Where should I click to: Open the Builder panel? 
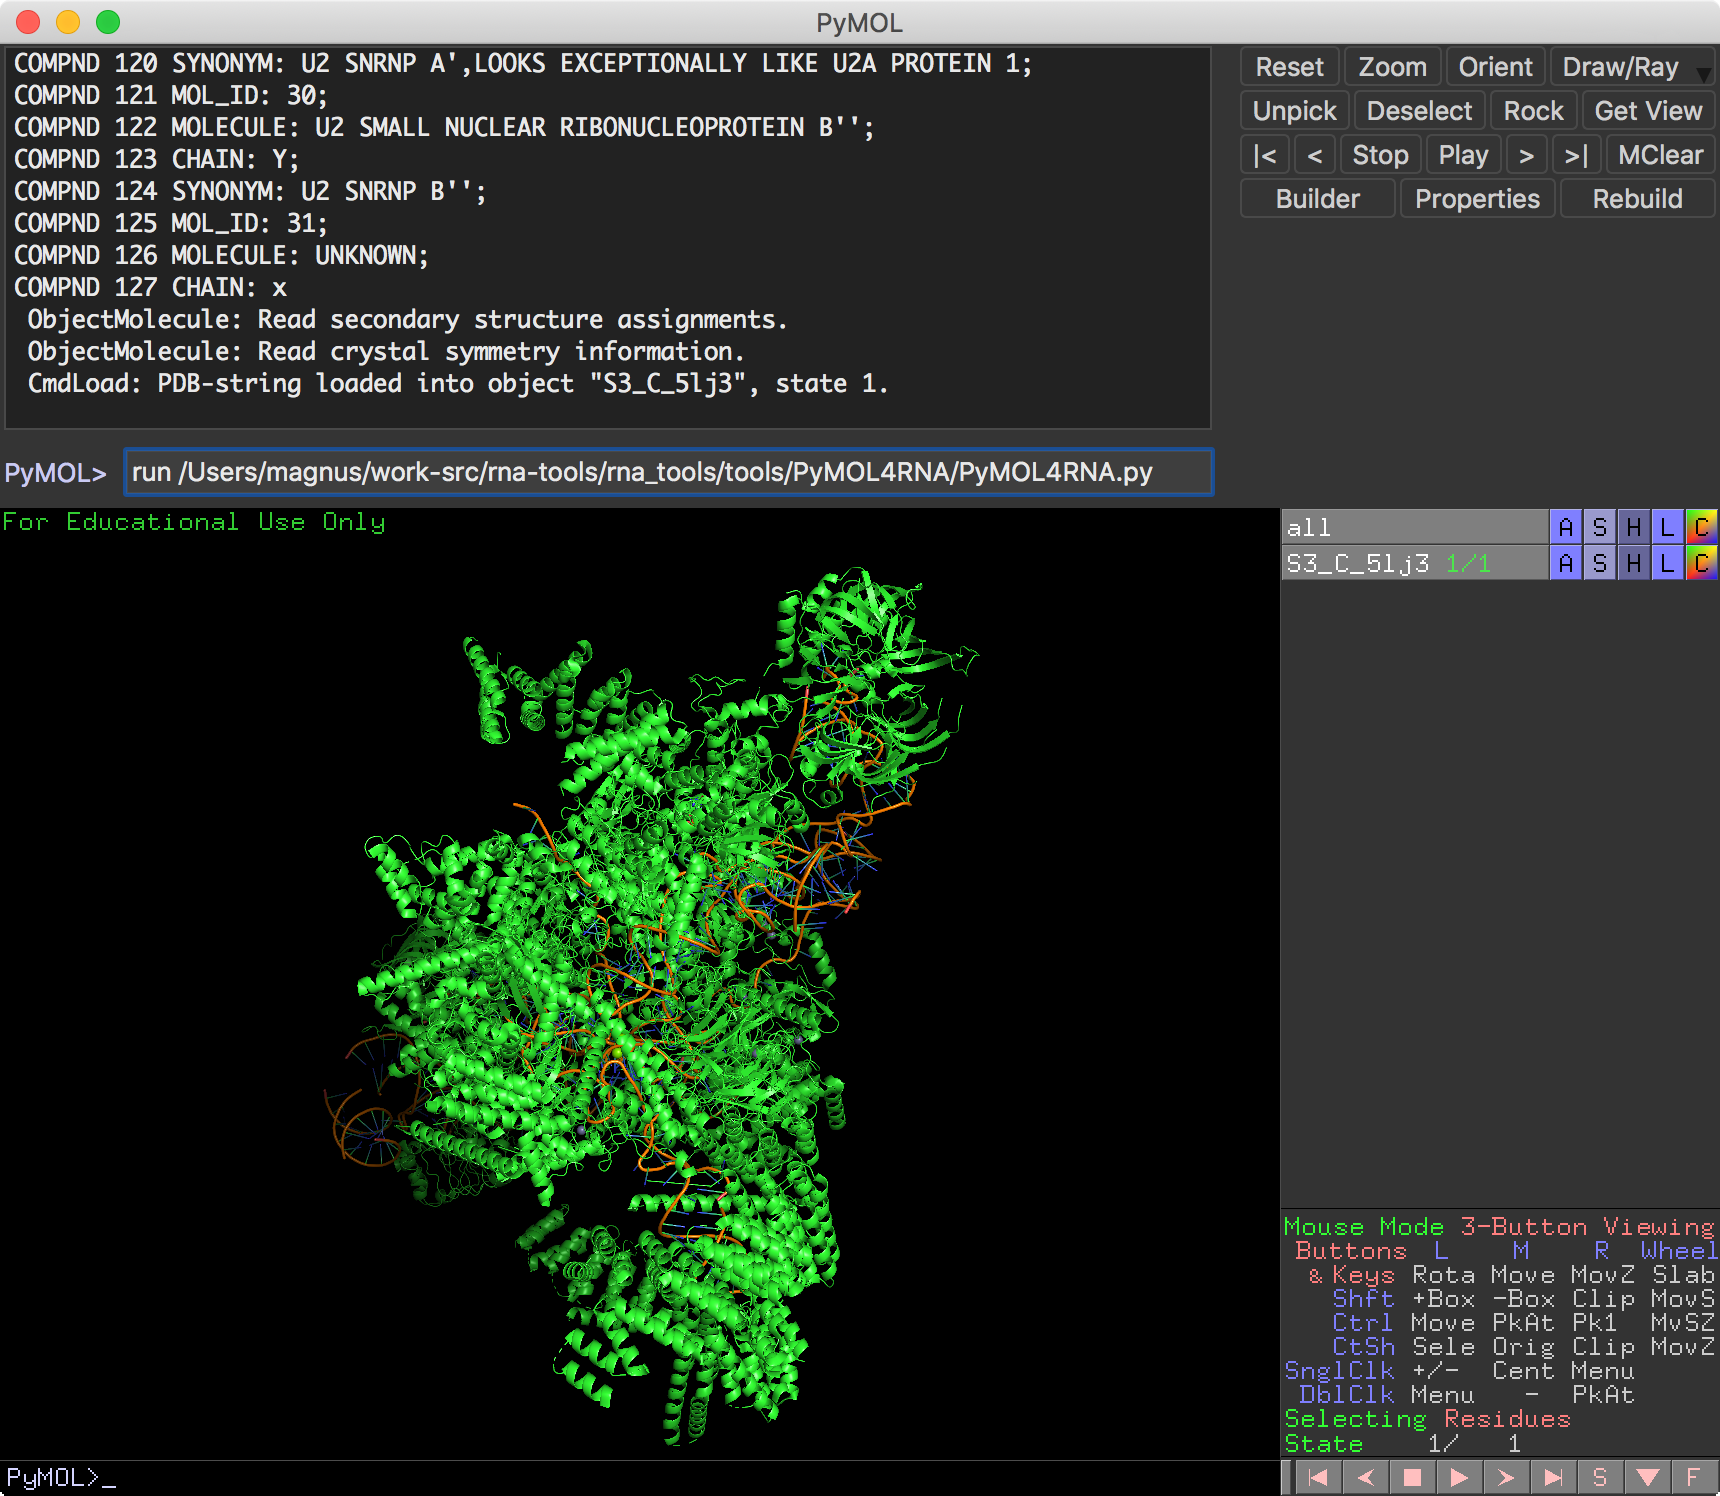[1317, 199]
